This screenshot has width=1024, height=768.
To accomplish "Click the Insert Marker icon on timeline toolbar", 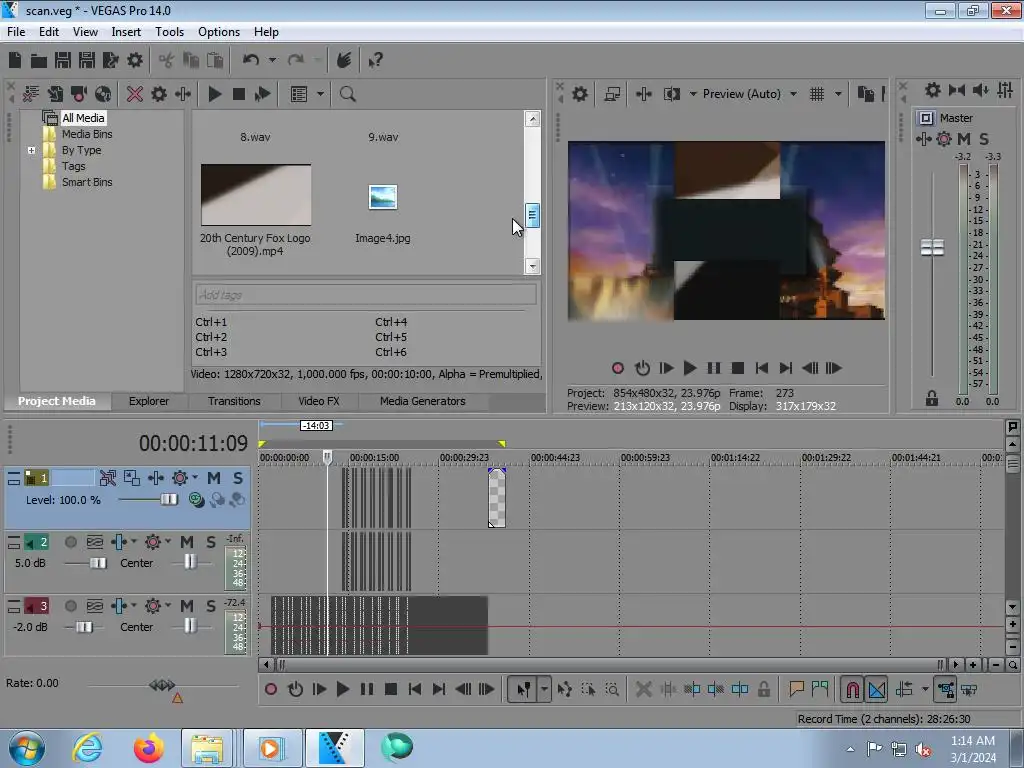I will point(796,689).
